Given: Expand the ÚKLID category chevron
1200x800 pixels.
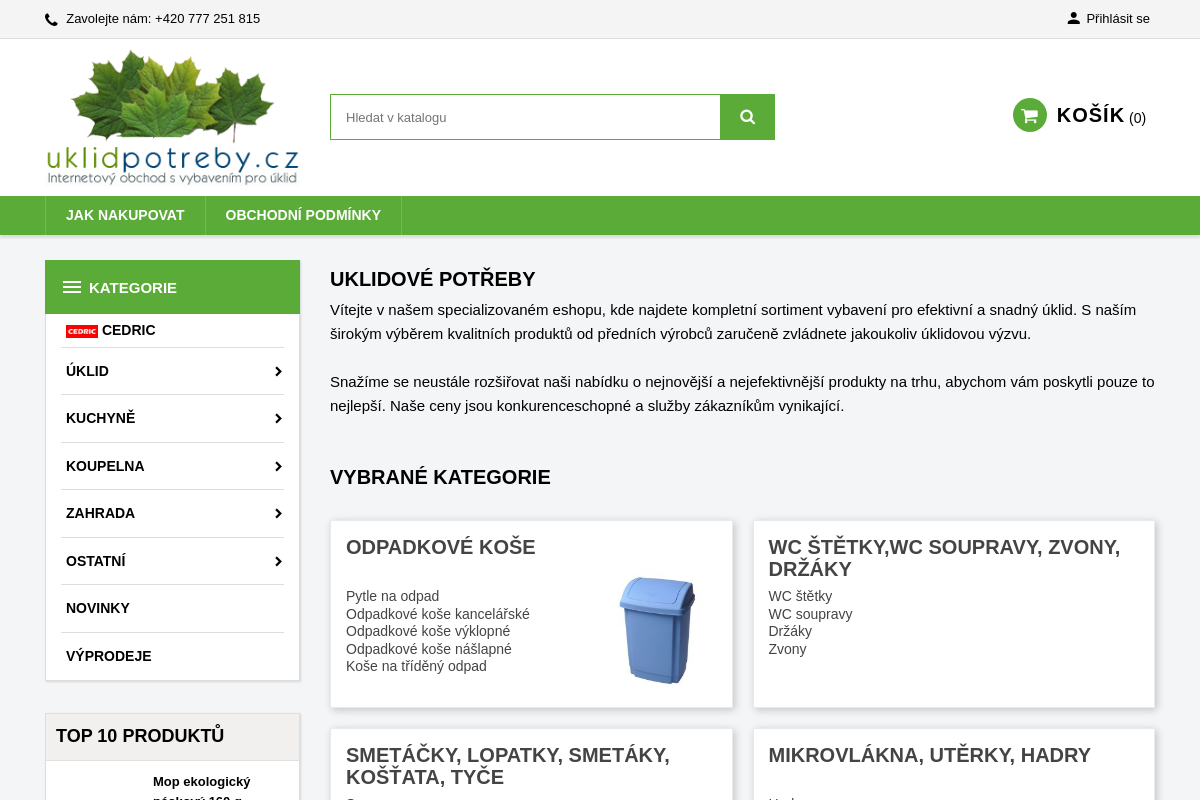Looking at the screenshot, I should tap(278, 371).
